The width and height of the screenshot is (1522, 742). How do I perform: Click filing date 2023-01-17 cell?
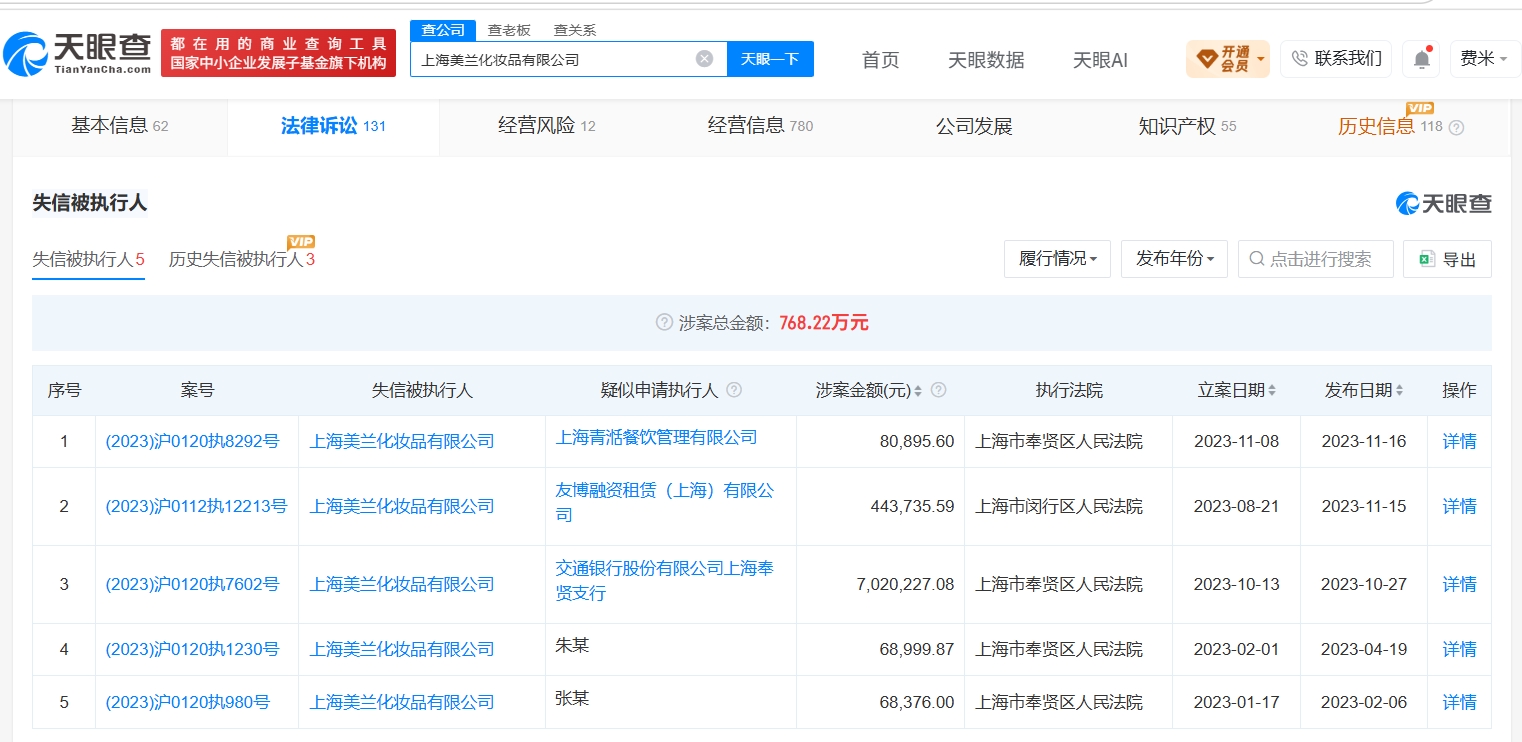click(x=1236, y=702)
